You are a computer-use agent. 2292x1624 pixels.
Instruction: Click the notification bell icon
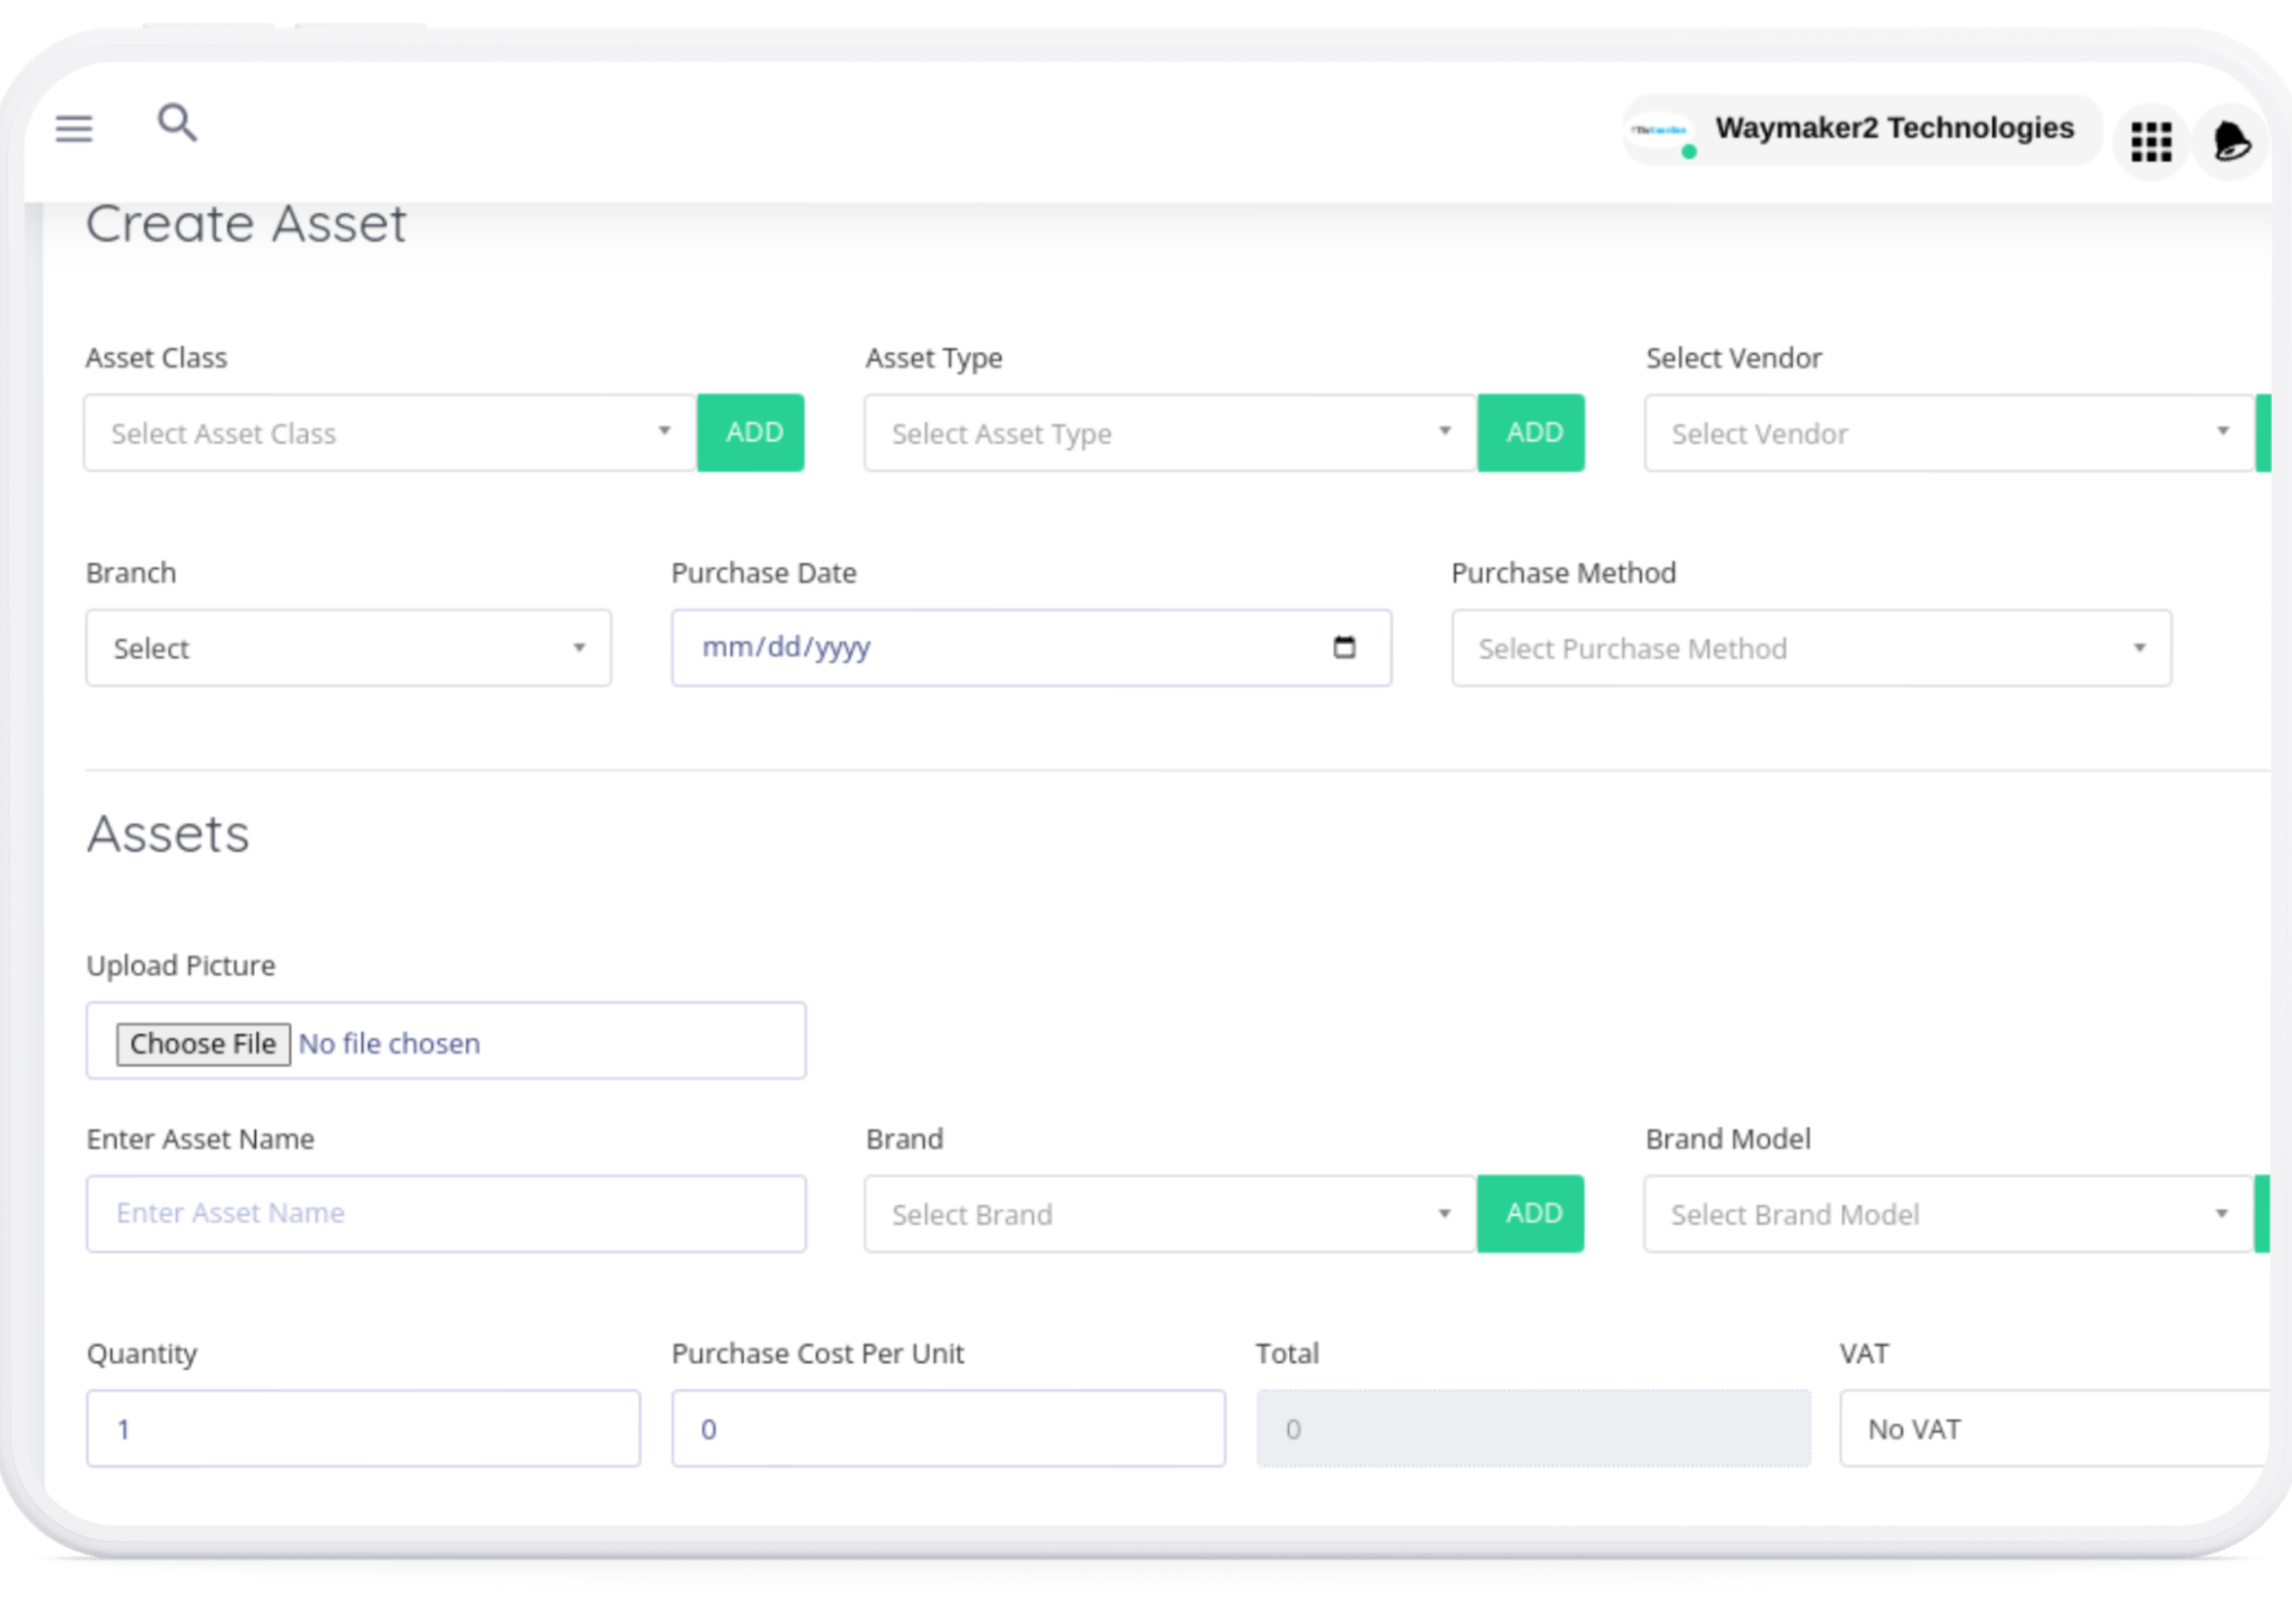pyautogui.click(x=2231, y=142)
